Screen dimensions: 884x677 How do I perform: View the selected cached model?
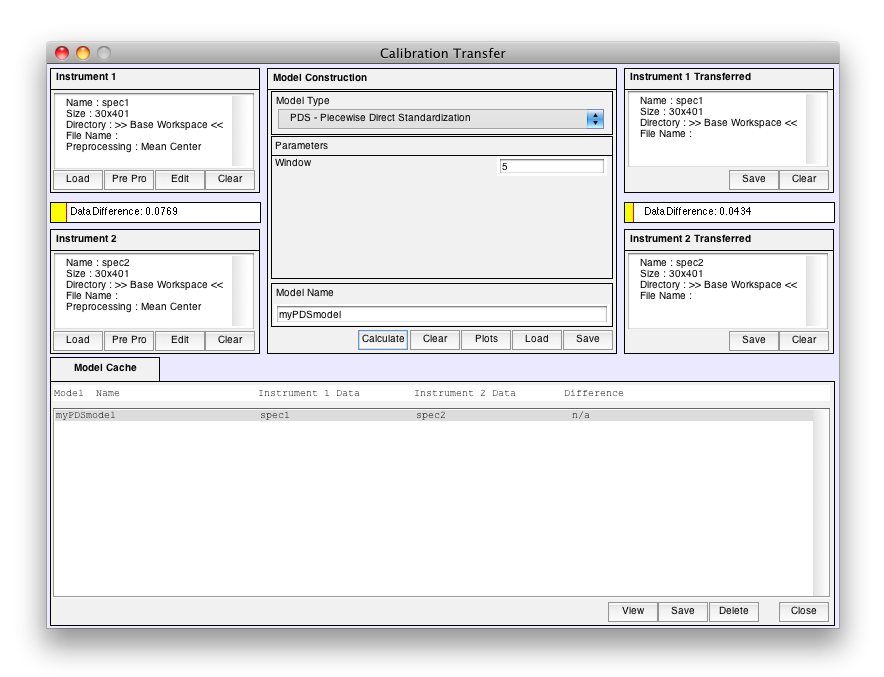point(633,611)
